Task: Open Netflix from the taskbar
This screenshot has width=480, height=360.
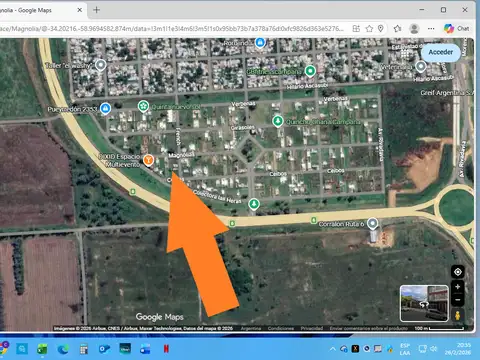Action: (166, 349)
